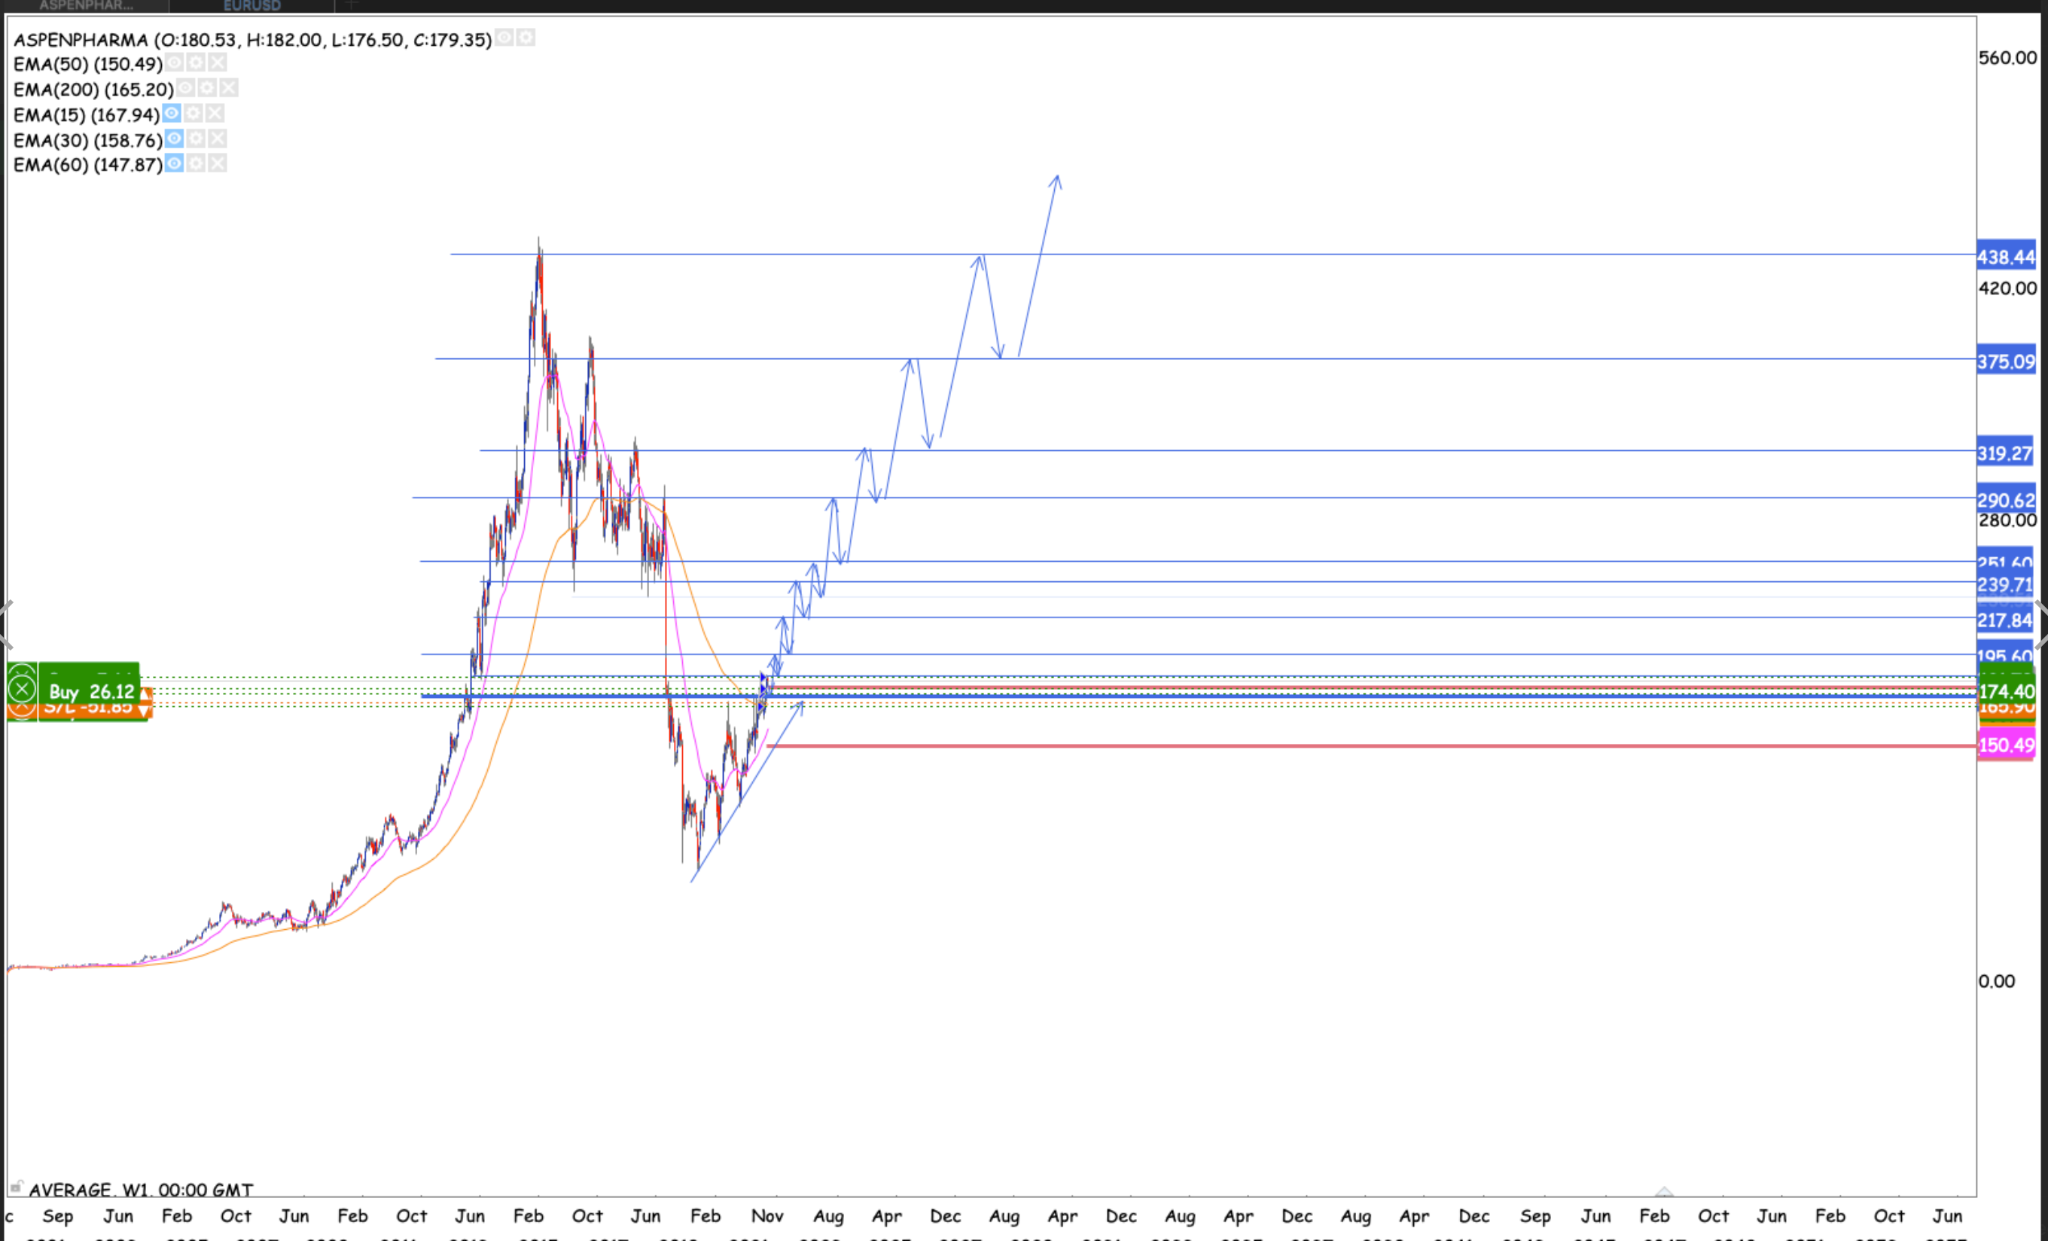
Task: Delete the EMA(30) indicator using X icon
Action: point(217,139)
